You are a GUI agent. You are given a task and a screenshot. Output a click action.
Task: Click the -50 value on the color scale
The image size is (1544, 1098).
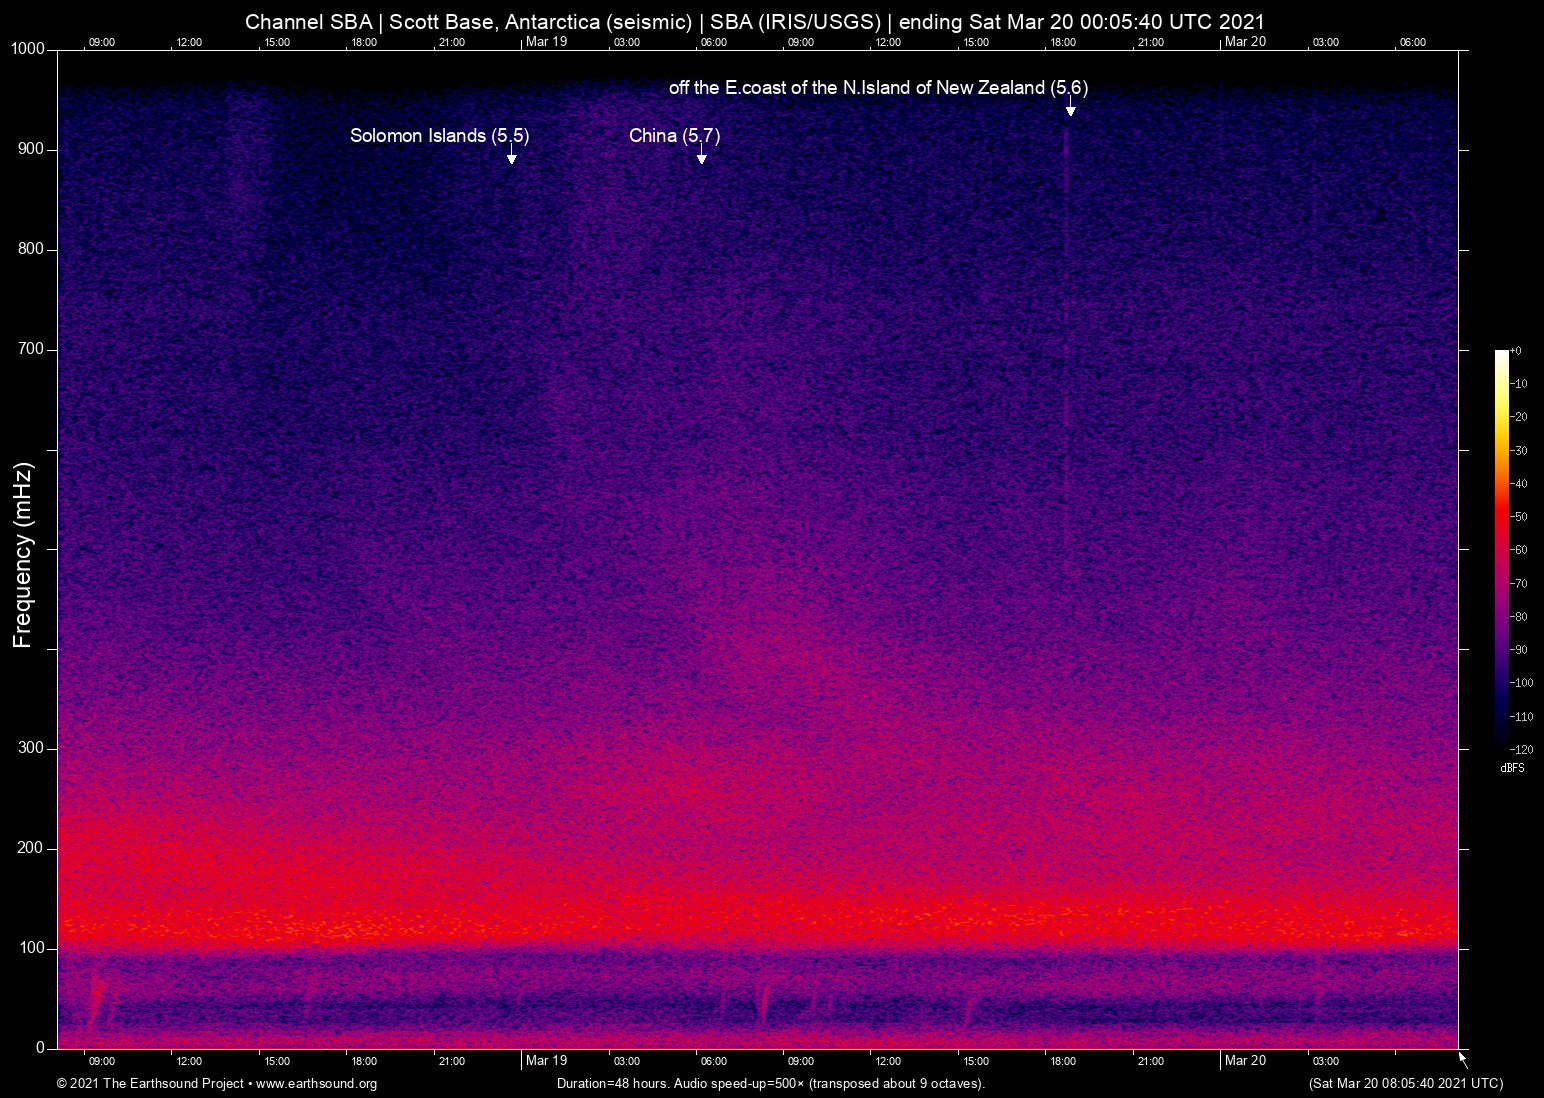[1519, 517]
